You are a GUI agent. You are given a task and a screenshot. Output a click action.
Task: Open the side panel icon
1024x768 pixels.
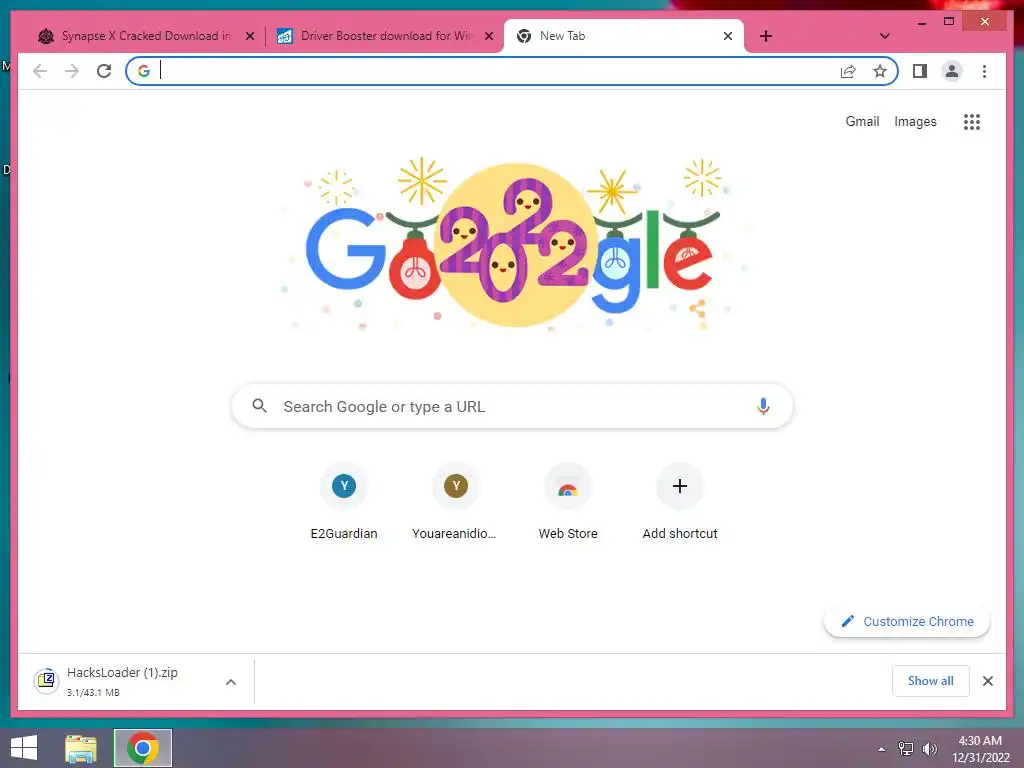920,71
